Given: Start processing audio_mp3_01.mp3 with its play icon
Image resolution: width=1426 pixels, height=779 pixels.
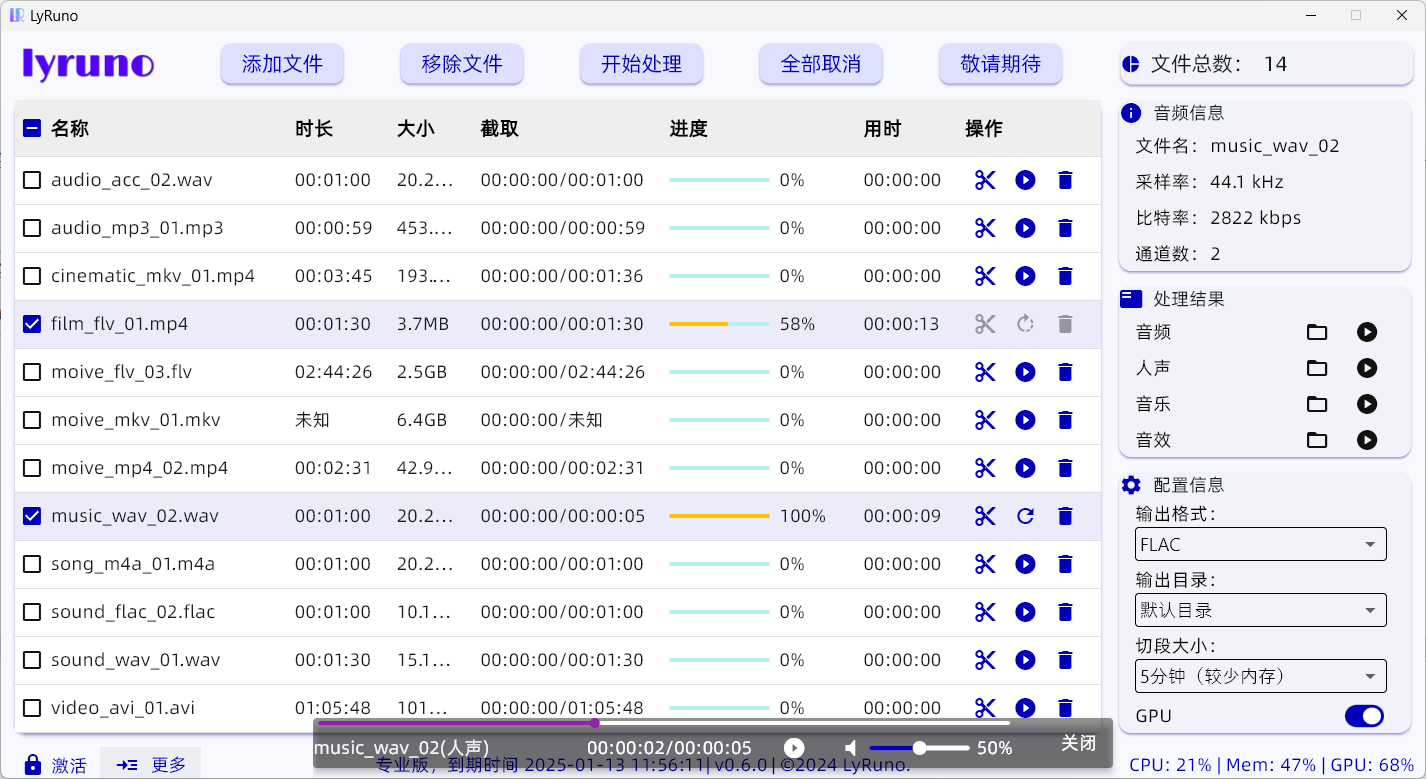Looking at the screenshot, I should 1025,228.
